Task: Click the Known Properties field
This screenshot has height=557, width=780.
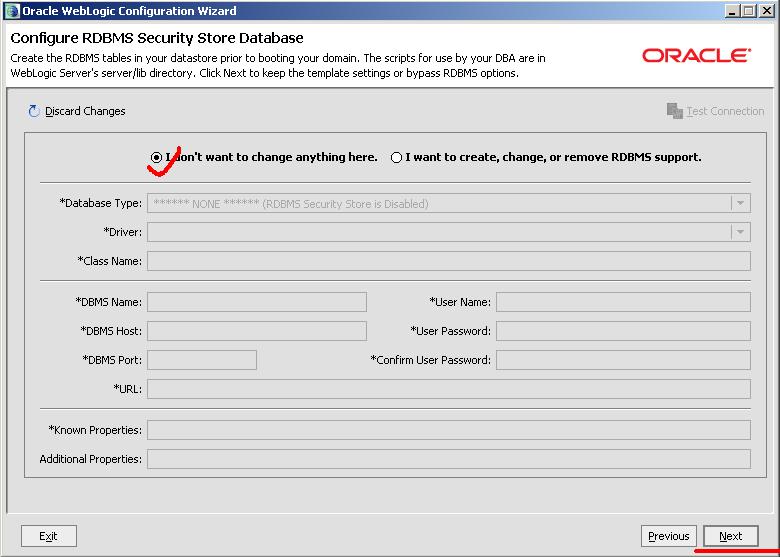Action: pos(449,430)
